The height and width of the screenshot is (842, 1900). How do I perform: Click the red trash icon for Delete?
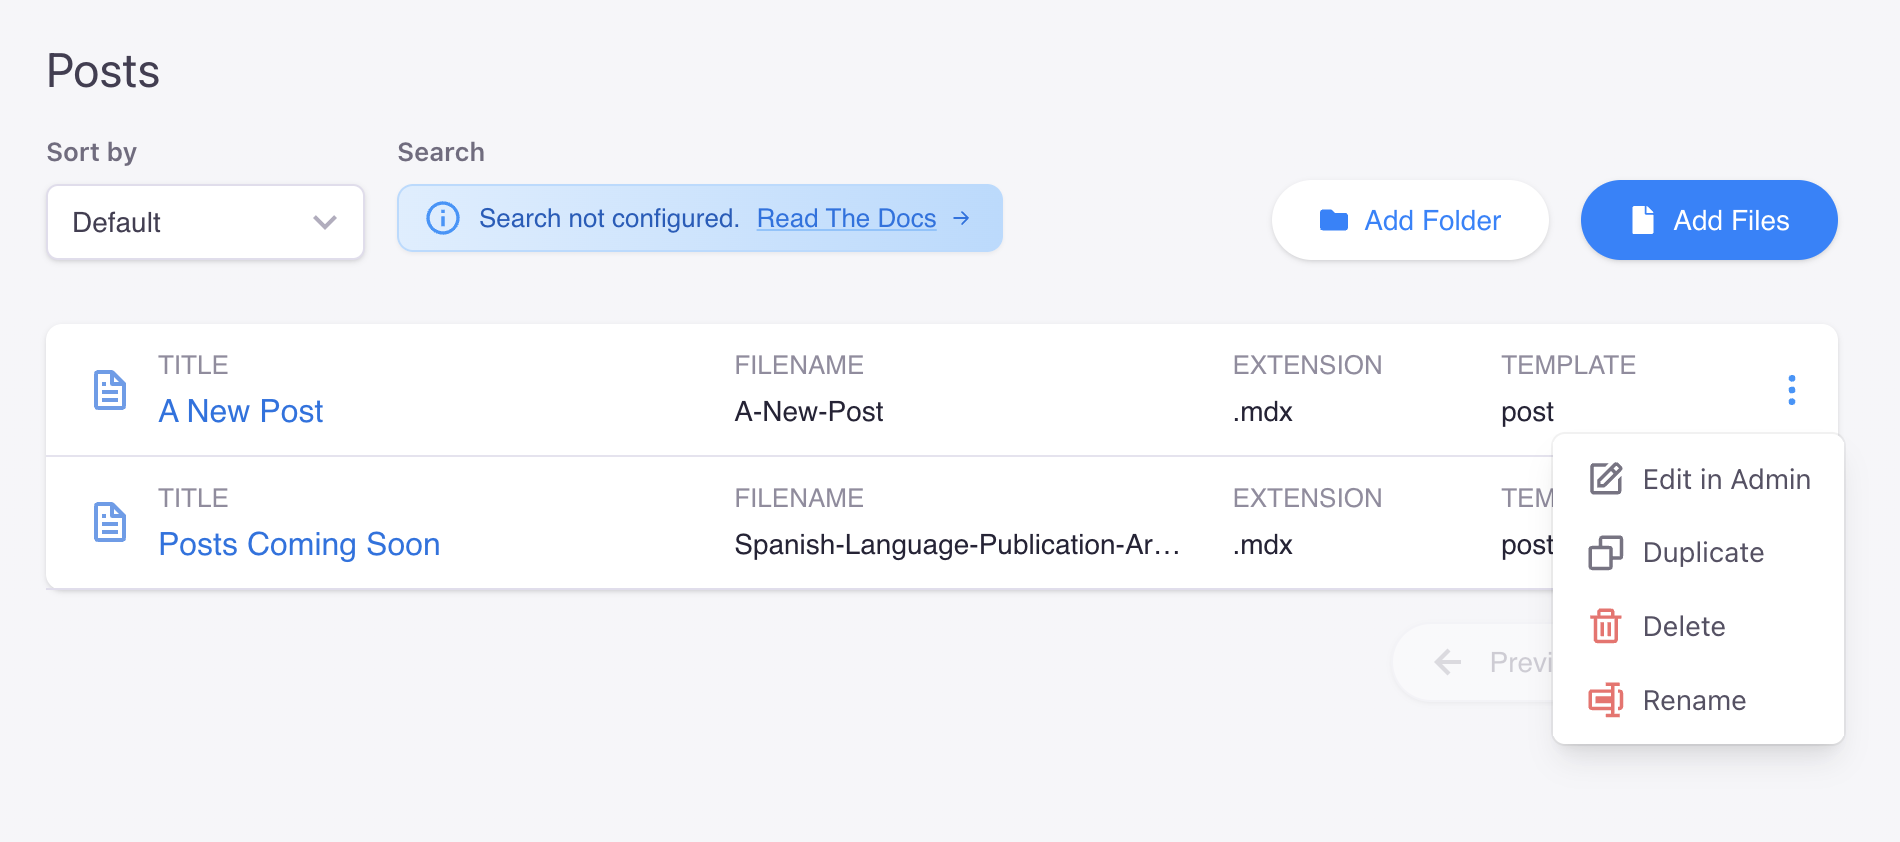[x=1606, y=626]
